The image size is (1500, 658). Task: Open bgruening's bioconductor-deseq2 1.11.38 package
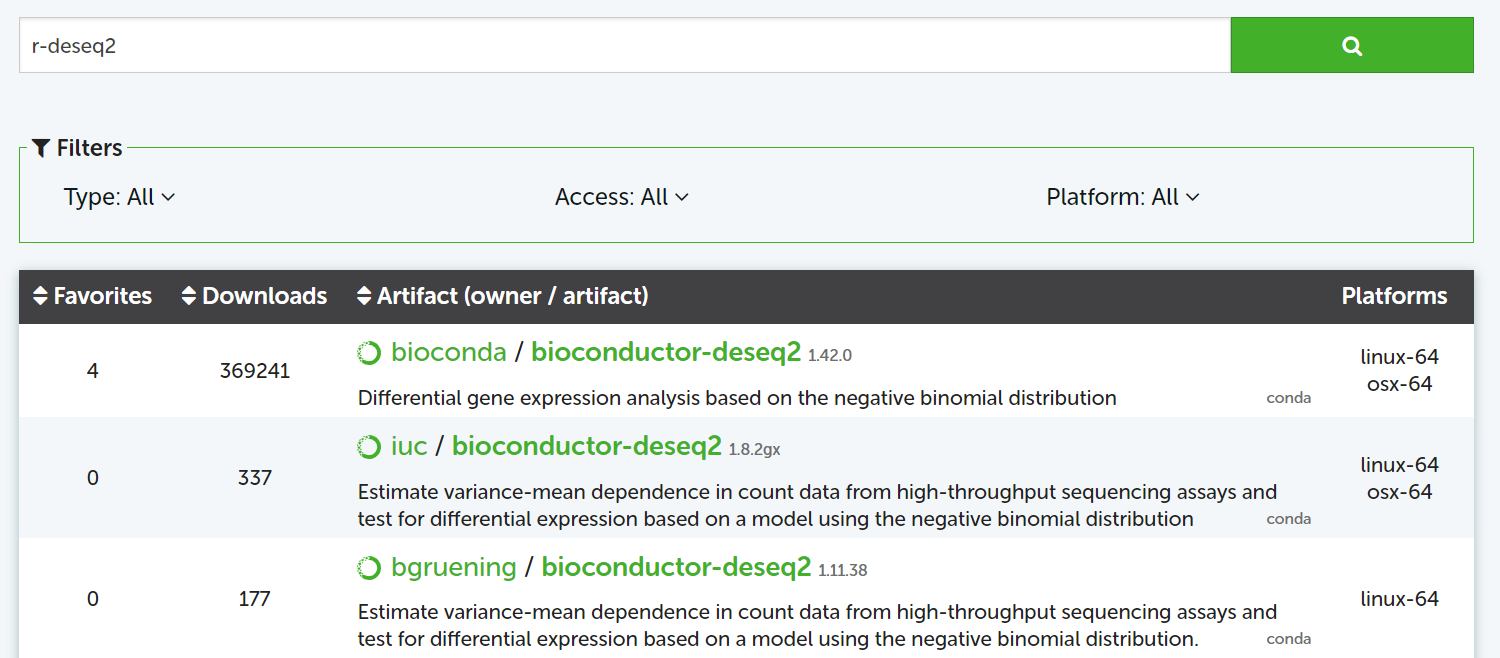(x=675, y=567)
